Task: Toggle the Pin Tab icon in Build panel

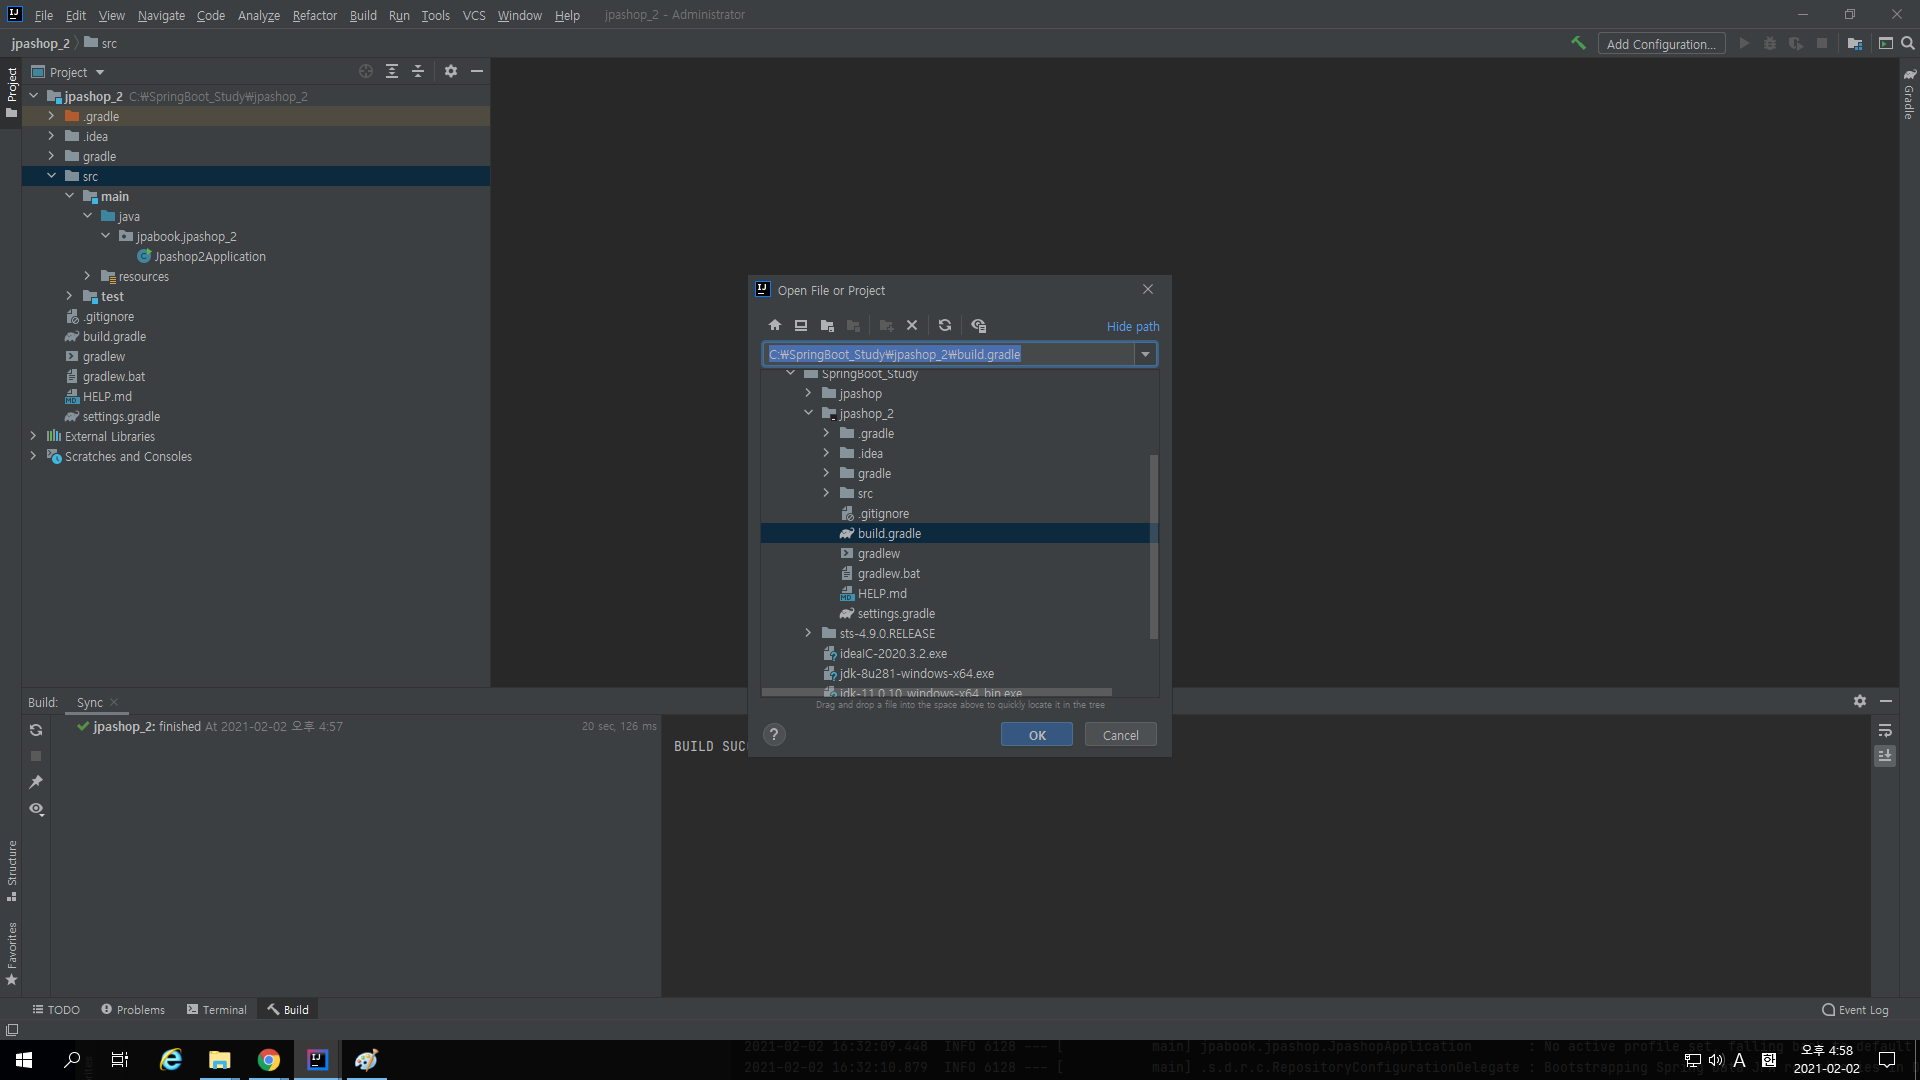Action: click(36, 782)
